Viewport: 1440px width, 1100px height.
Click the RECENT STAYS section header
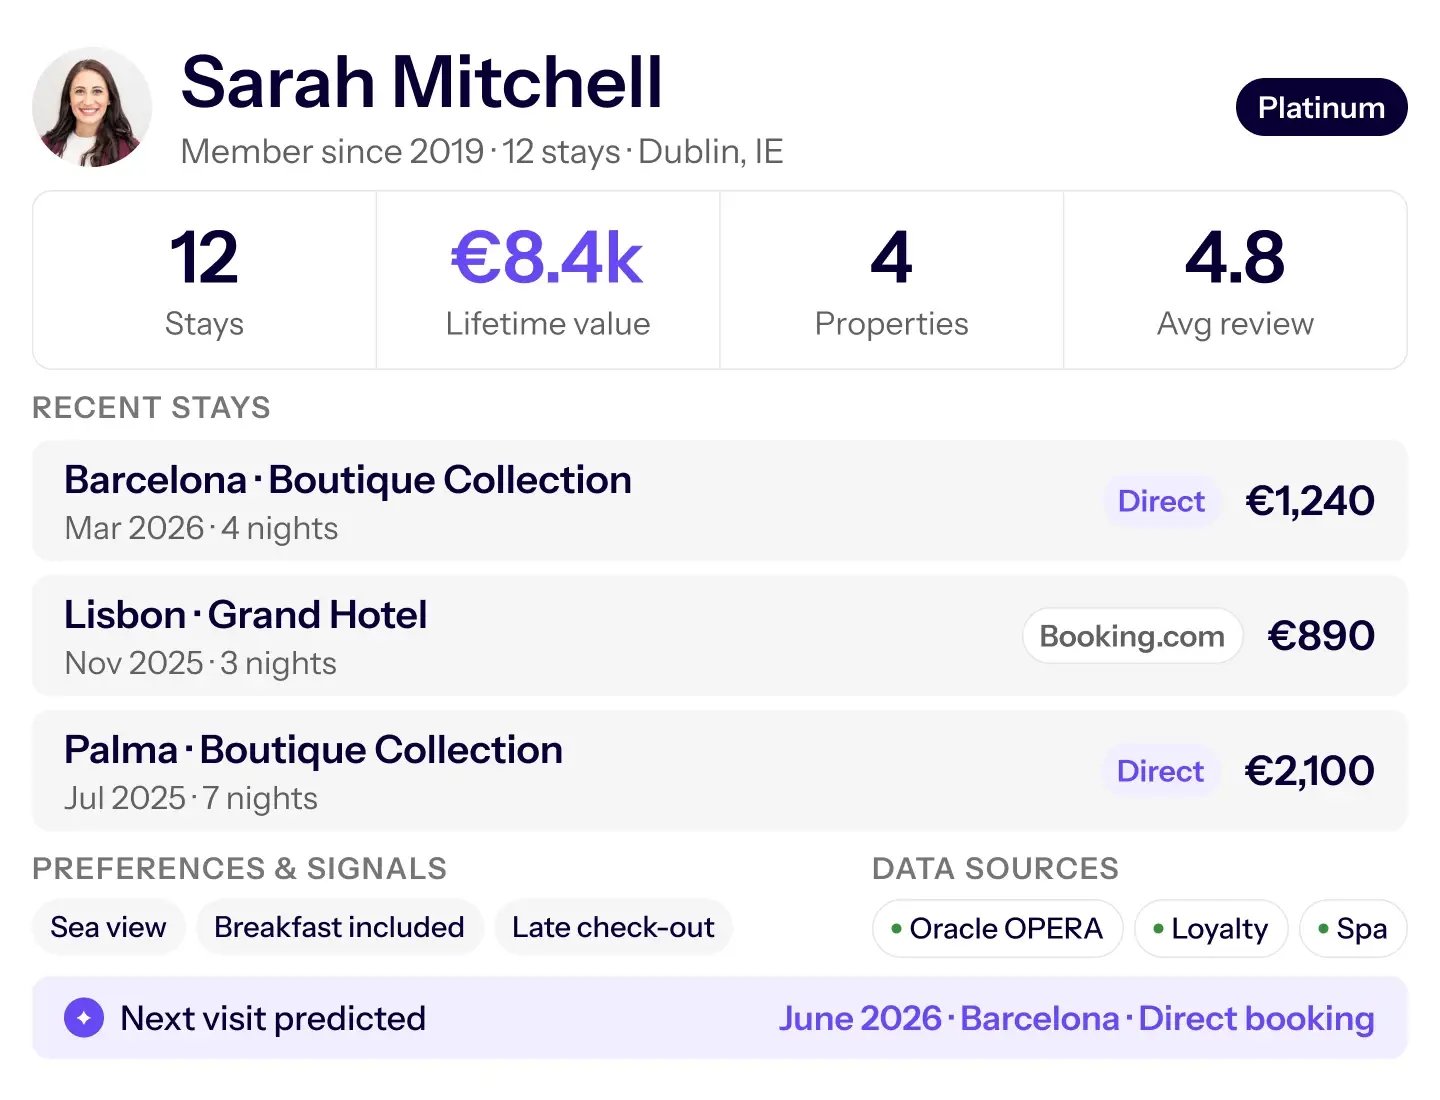click(x=151, y=408)
